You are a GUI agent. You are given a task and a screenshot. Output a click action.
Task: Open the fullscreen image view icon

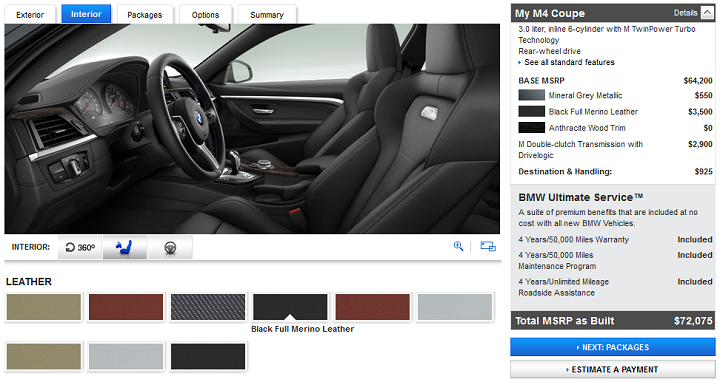click(488, 247)
